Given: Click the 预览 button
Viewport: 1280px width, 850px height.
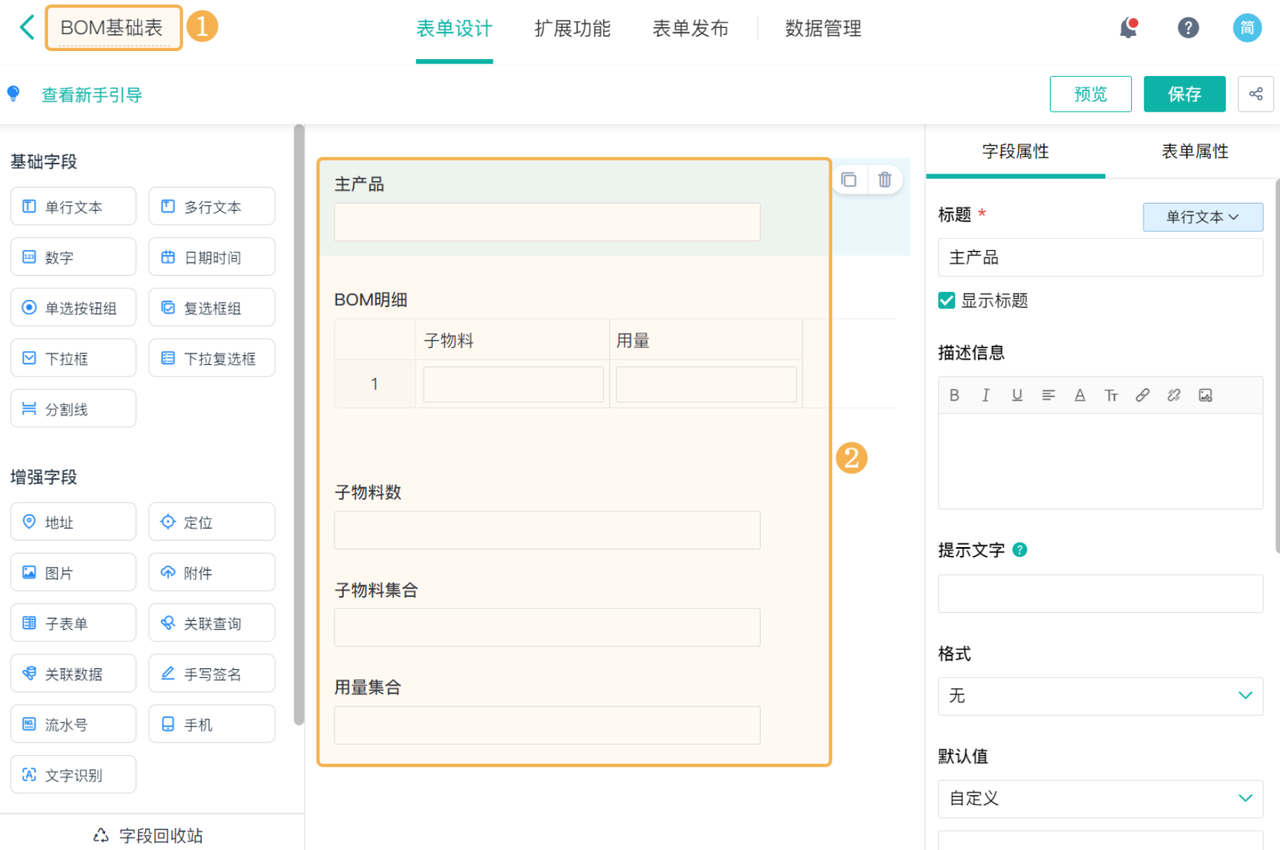Looking at the screenshot, I should point(1091,94).
